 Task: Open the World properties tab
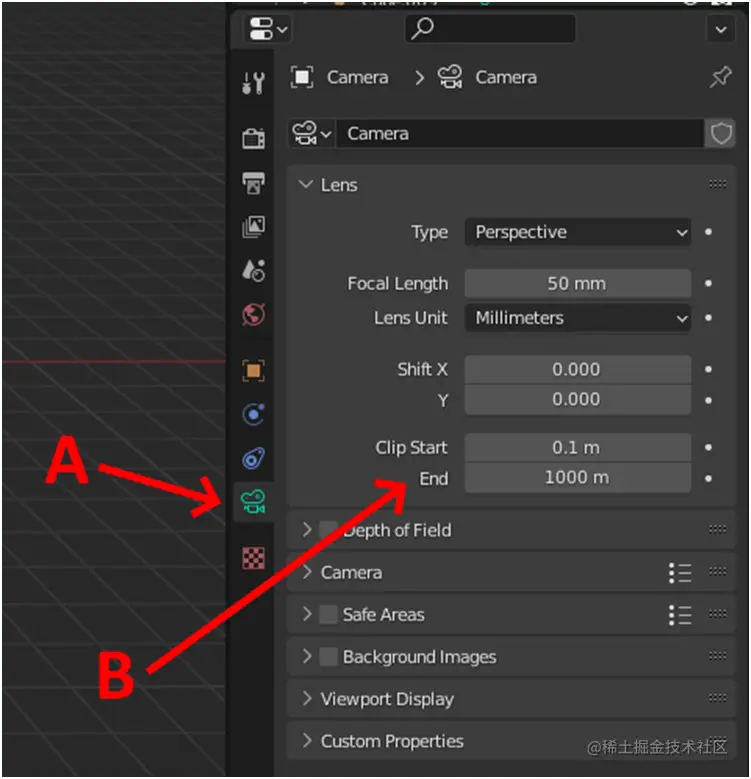(x=253, y=314)
